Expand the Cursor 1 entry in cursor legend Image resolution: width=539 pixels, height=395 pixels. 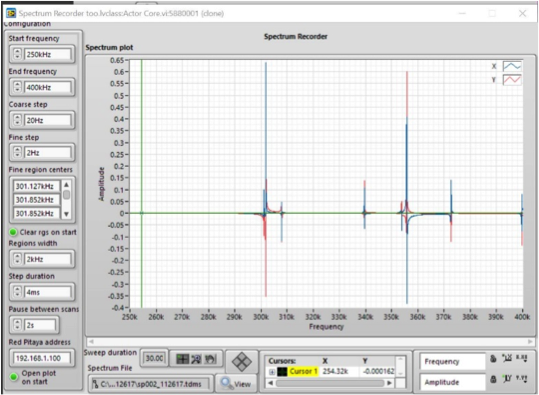[x=272, y=372]
